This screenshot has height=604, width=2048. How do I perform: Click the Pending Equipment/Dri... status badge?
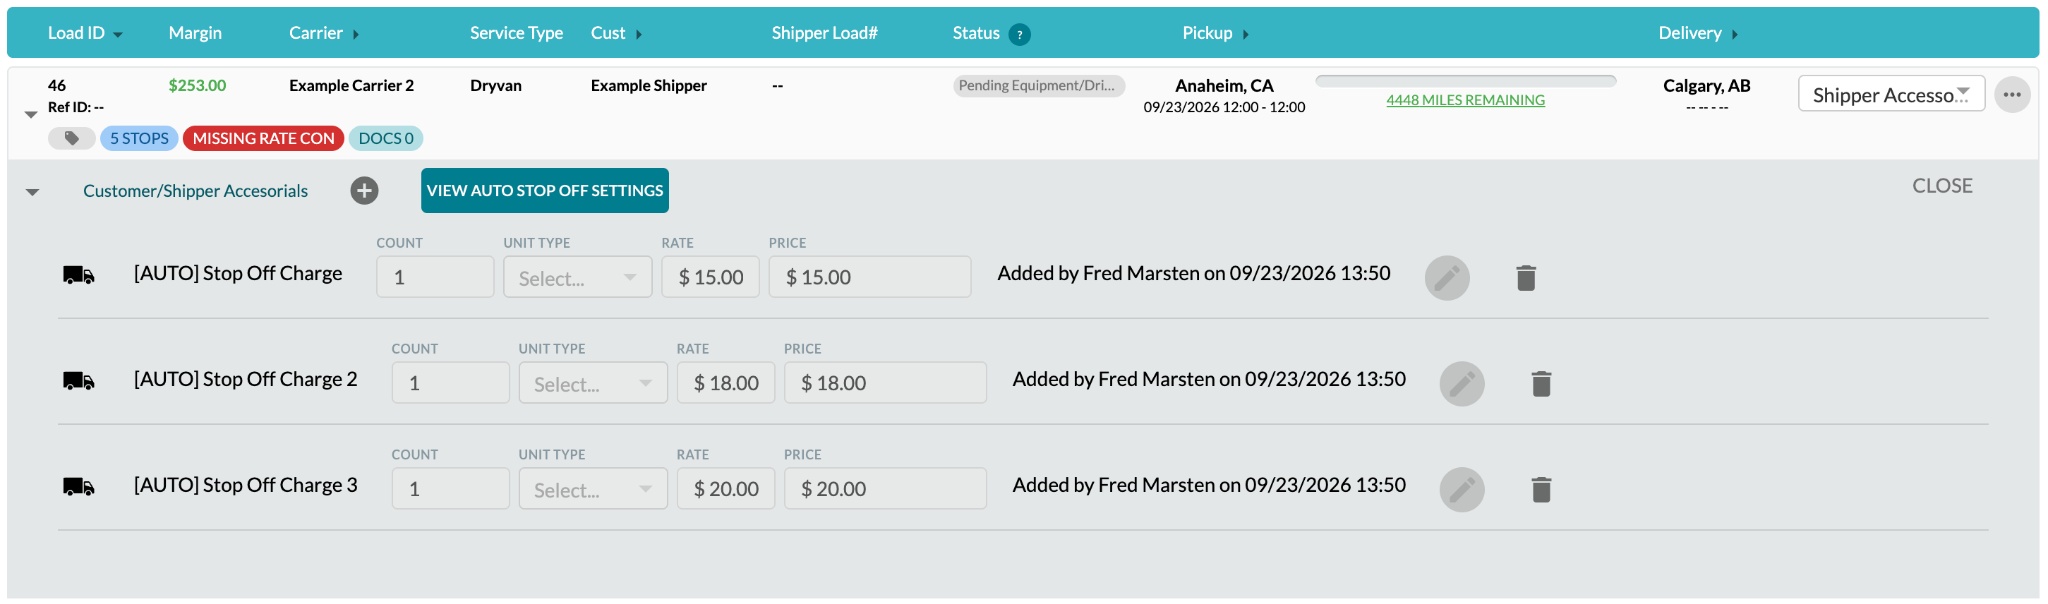(1039, 86)
